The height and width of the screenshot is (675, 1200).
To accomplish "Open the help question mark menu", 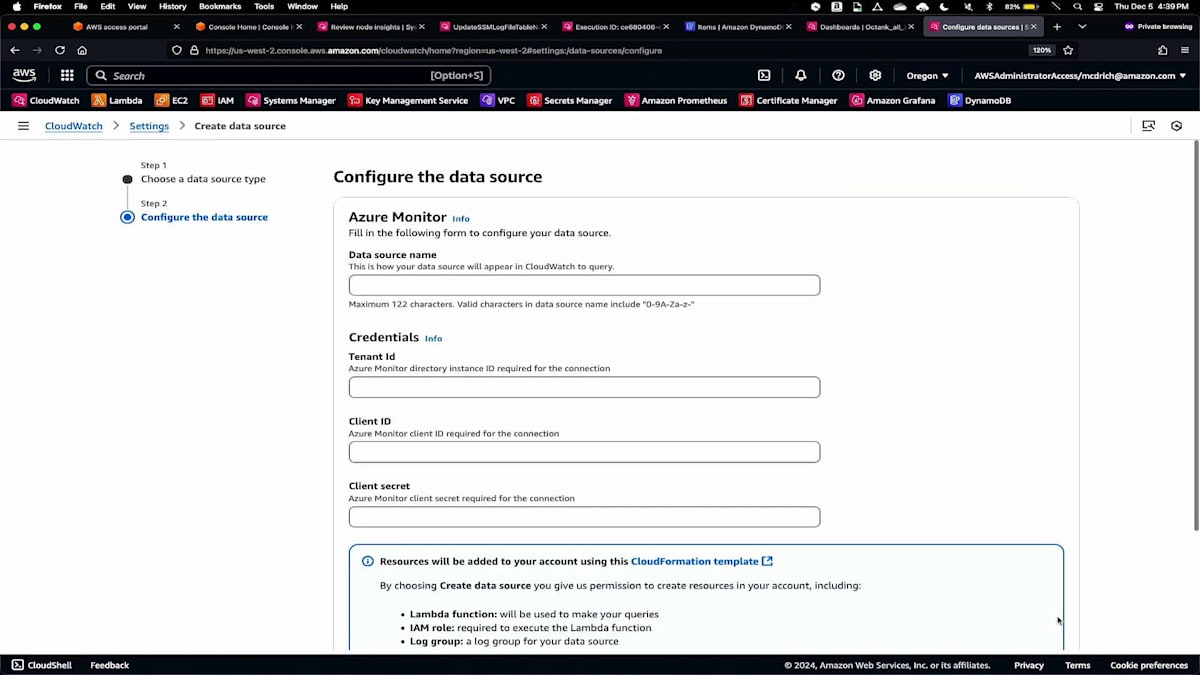I will tap(838, 75).
